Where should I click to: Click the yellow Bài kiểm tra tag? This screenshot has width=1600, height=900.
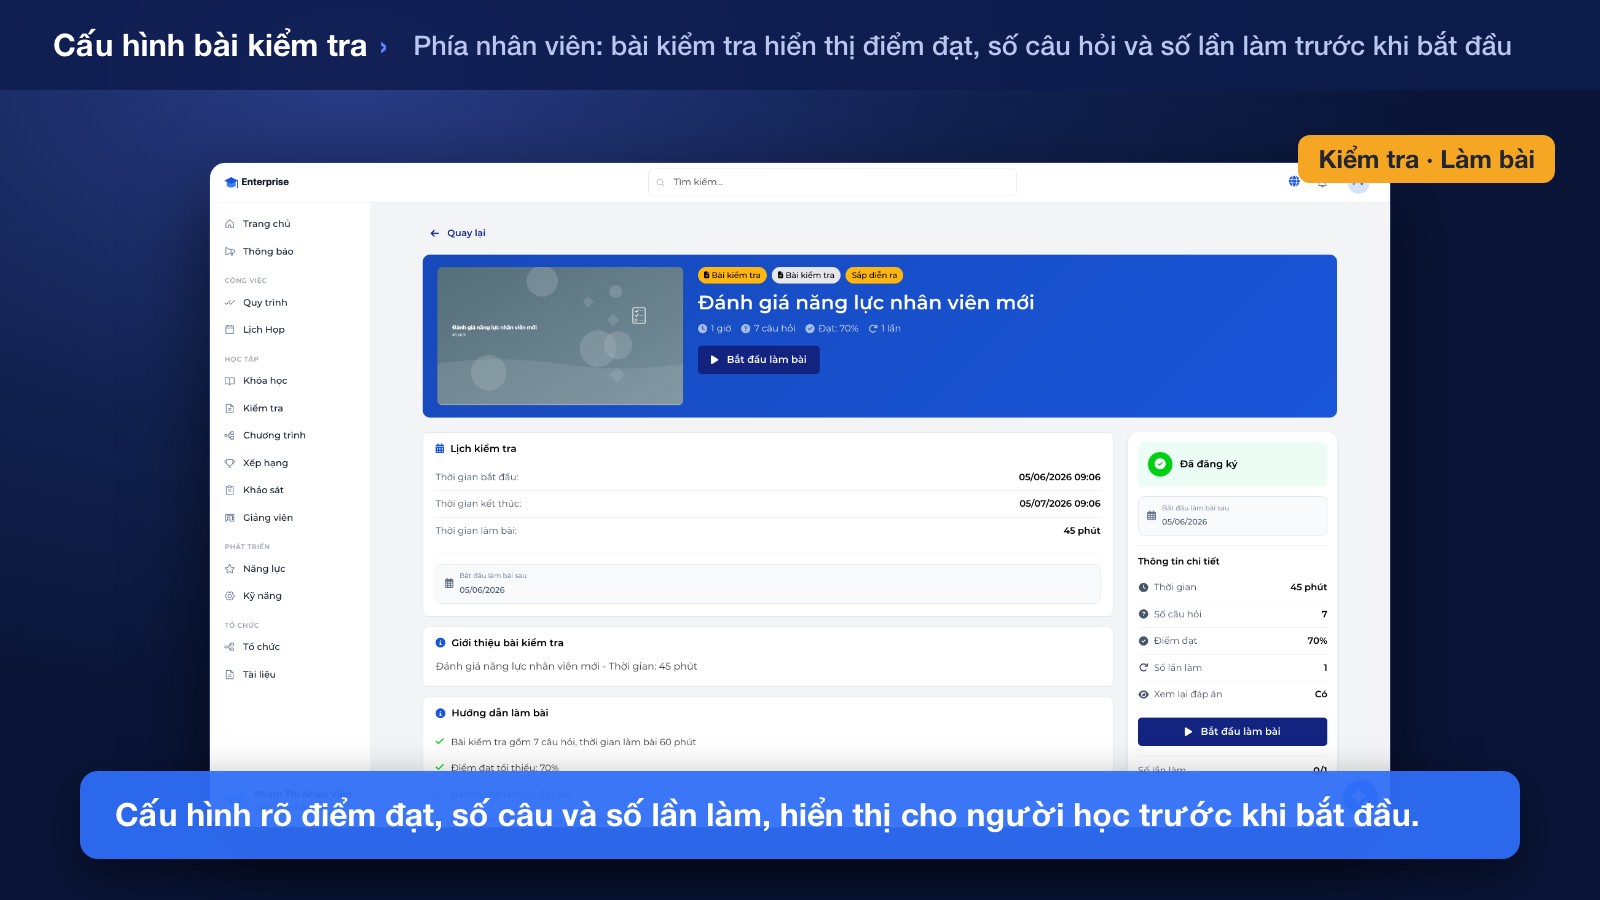click(732, 275)
